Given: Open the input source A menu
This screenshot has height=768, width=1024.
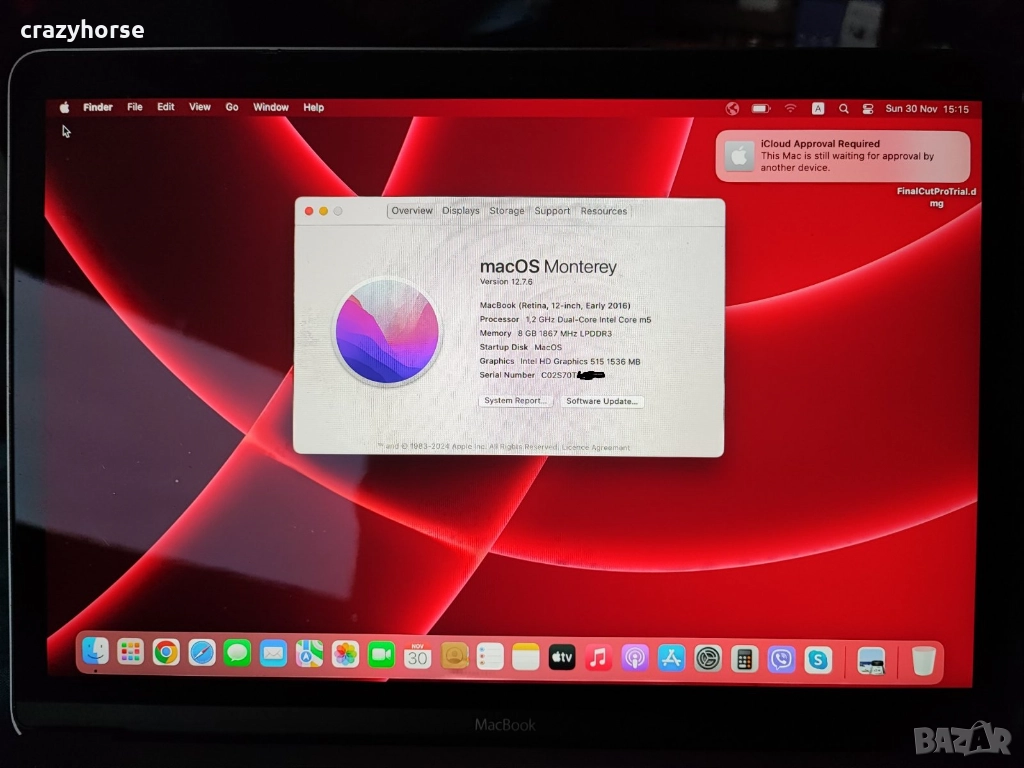Looking at the screenshot, I should tap(818, 109).
